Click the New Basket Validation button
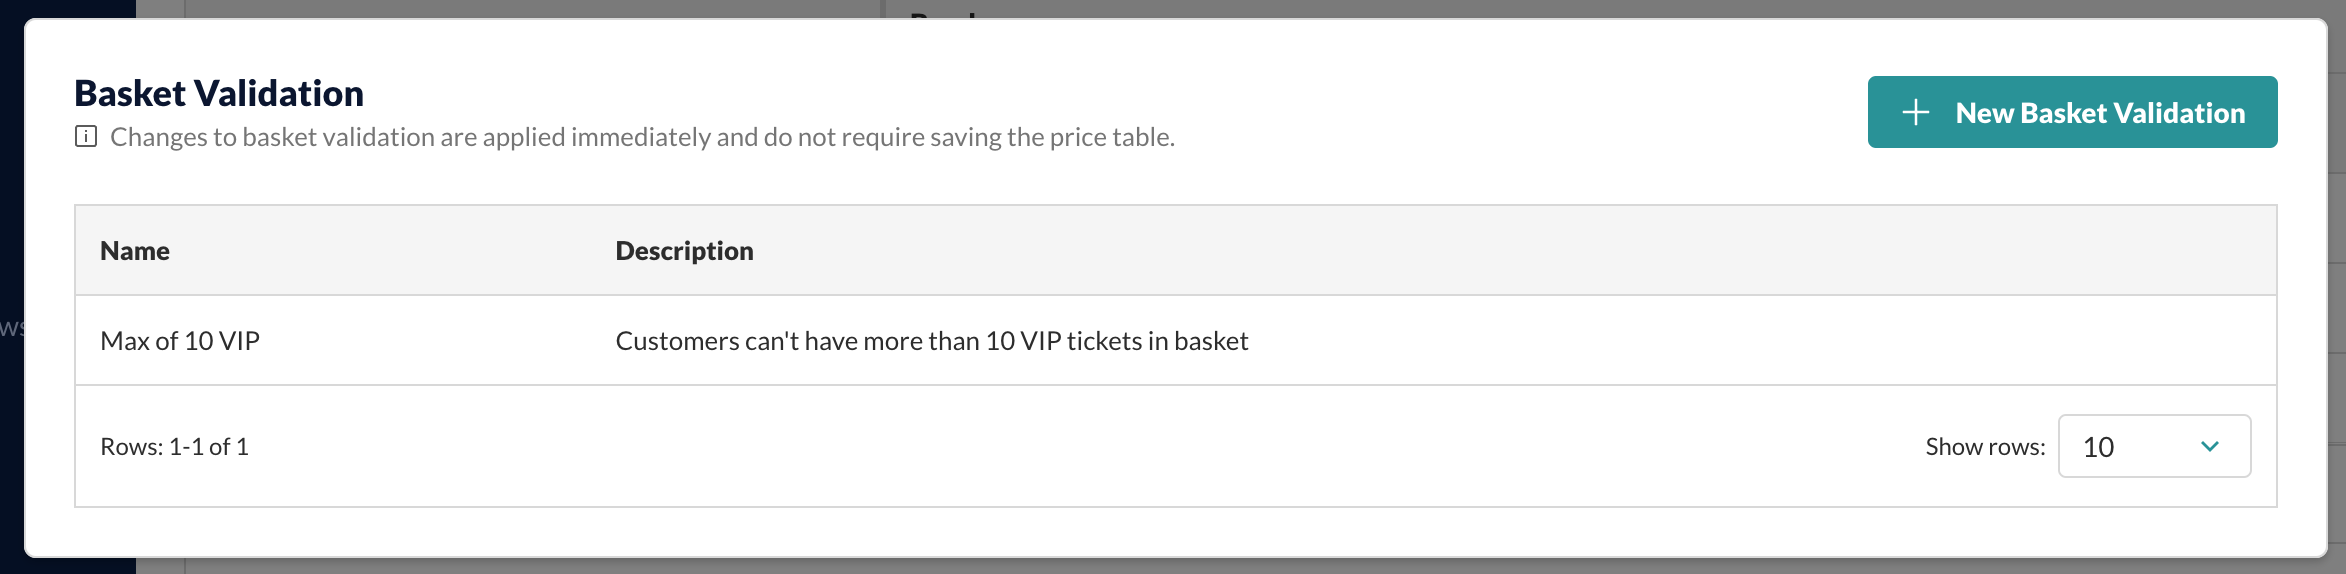The height and width of the screenshot is (574, 2346). click(2072, 112)
